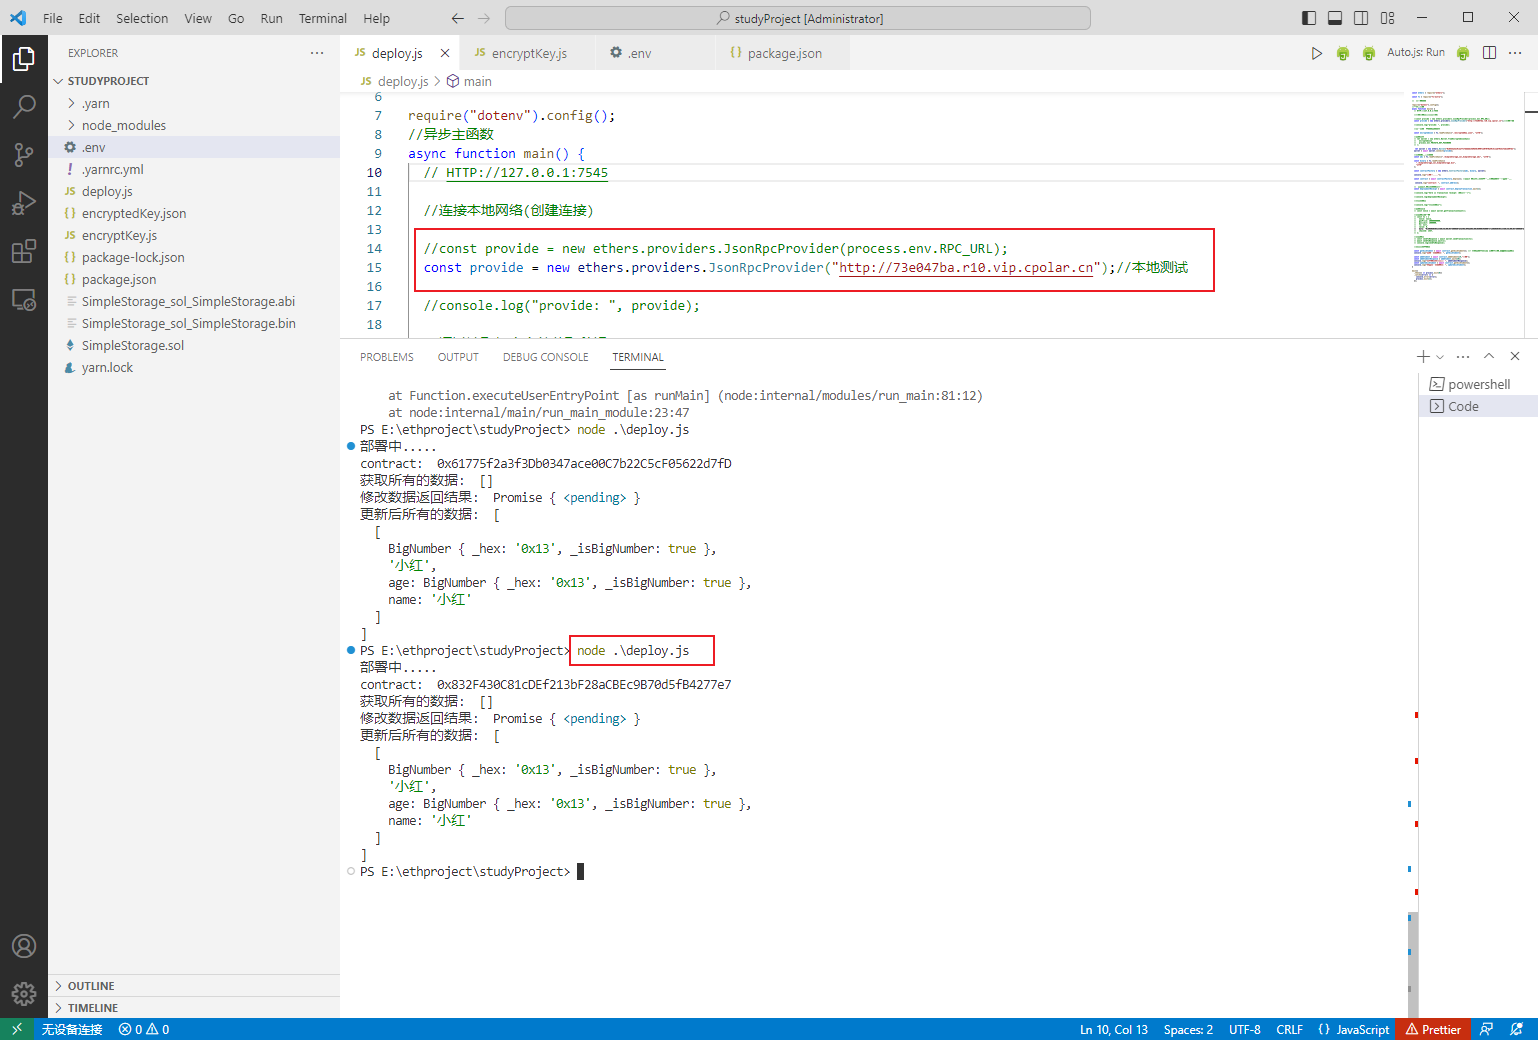Expand the .yarn folder
Screen dimensions: 1538x1040
[96, 103]
